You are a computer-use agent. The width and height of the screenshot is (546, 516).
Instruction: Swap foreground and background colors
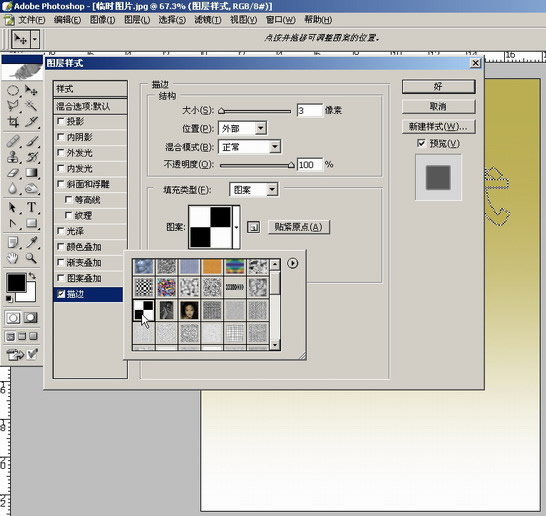point(32,276)
